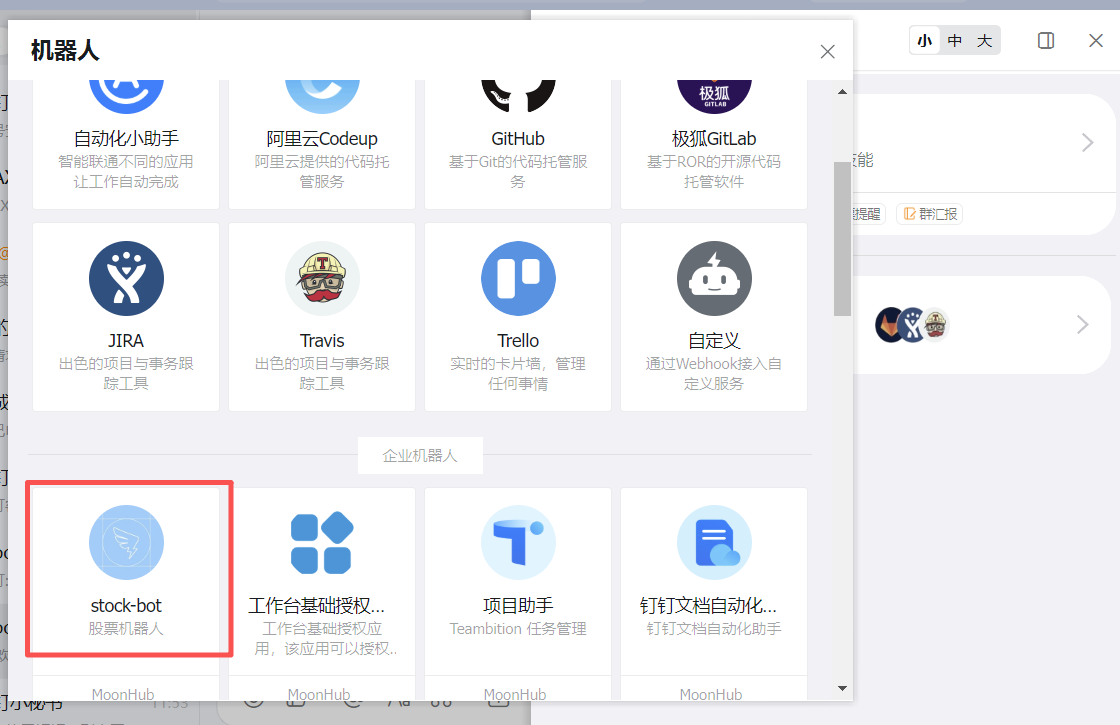Choose the 阿里云Codeup robot

(321, 144)
